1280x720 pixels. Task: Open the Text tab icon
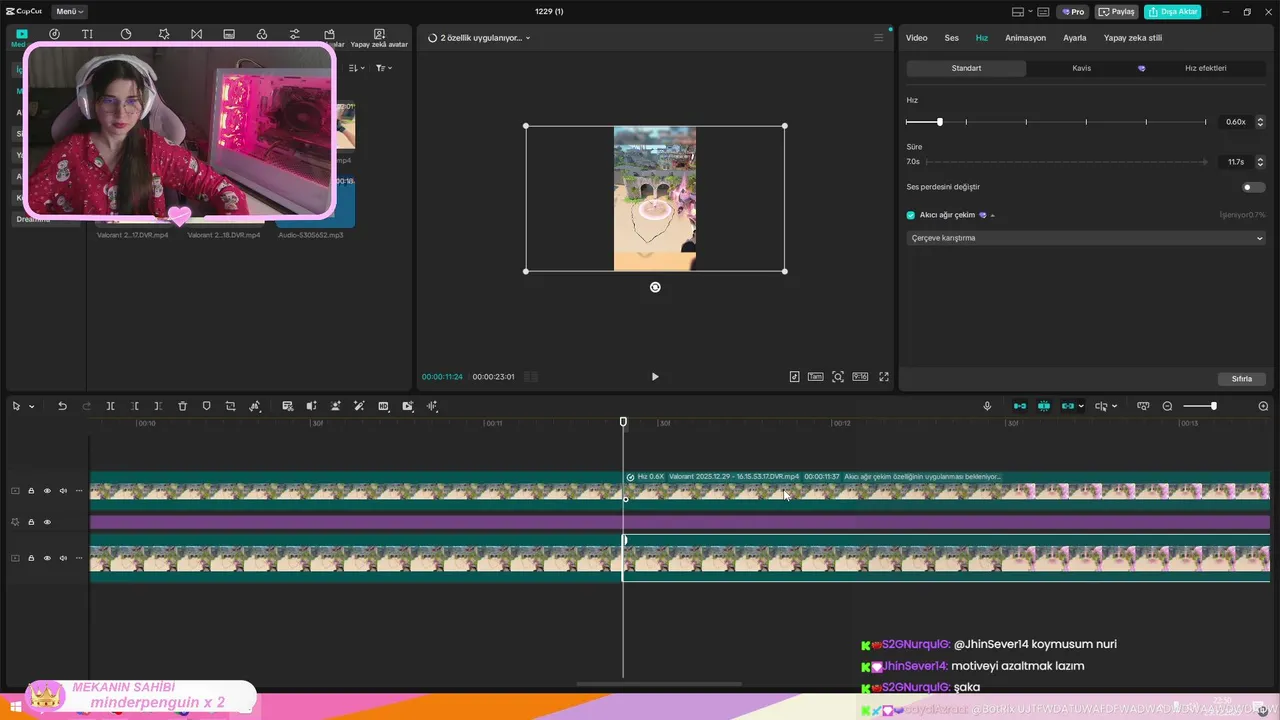click(x=87, y=34)
